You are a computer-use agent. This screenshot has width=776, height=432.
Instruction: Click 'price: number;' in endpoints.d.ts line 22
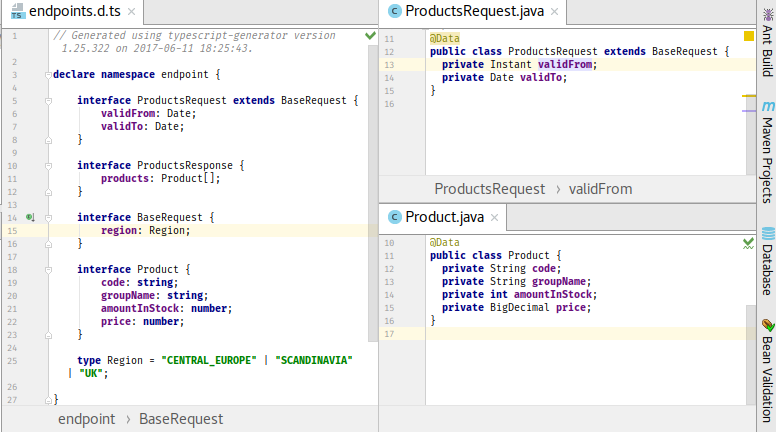click(143, 321)
